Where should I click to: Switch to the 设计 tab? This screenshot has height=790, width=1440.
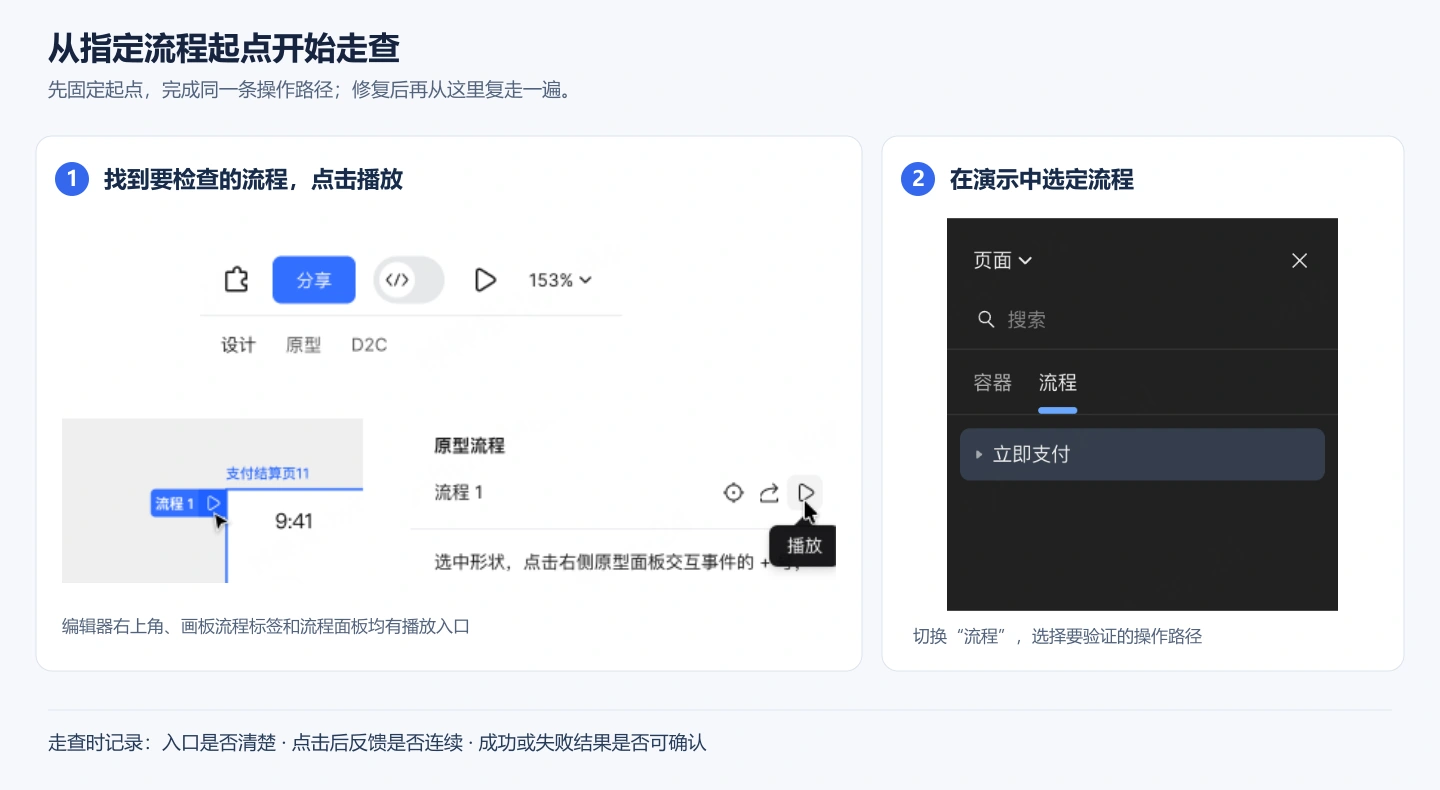pos(238,345)
